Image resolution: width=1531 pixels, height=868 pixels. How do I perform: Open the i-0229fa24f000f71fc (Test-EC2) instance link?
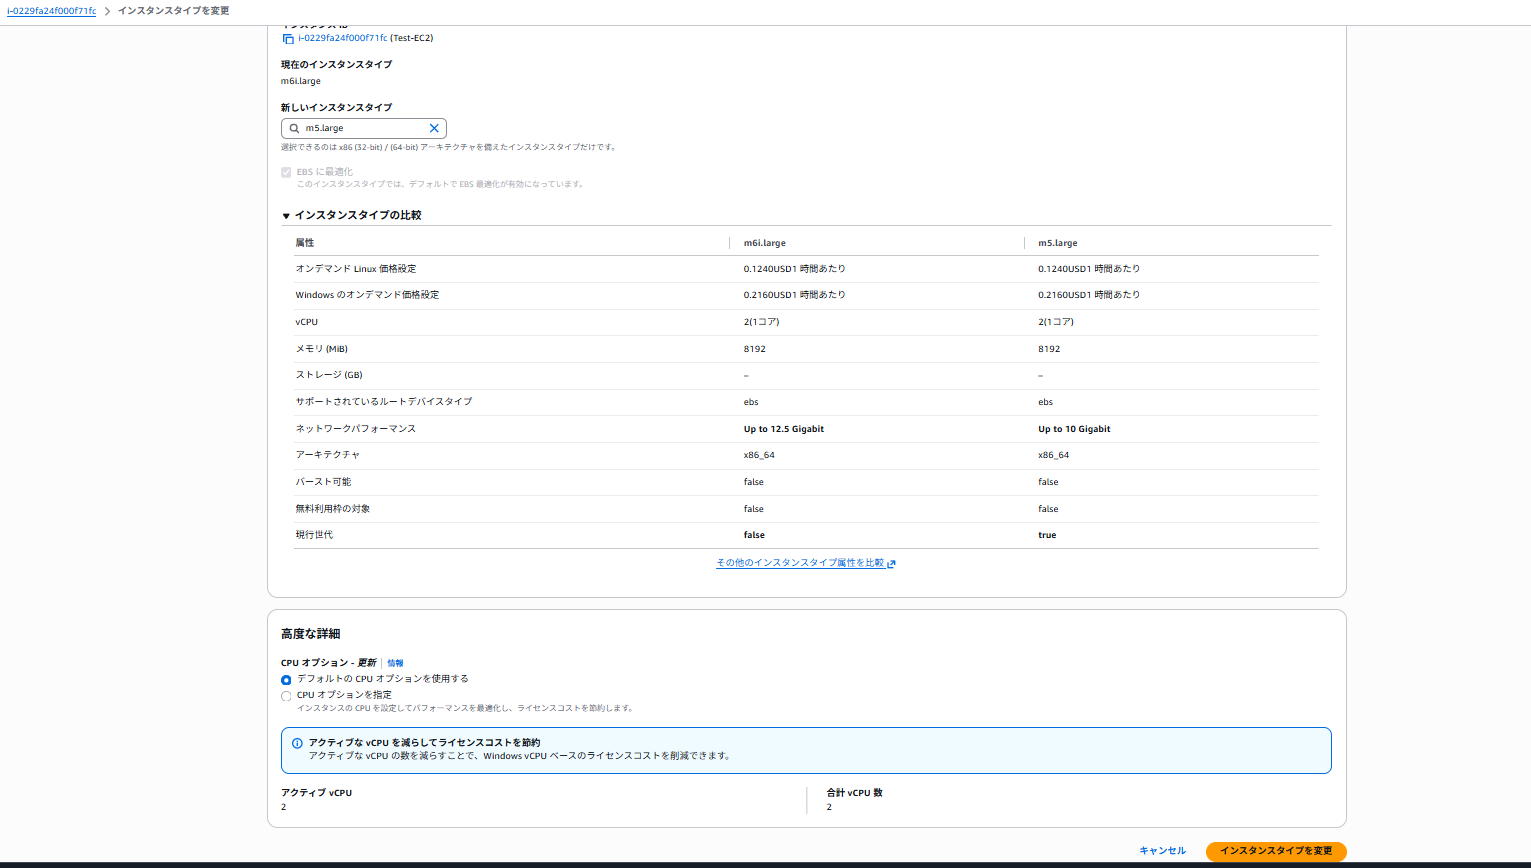(x=365, y=38)
